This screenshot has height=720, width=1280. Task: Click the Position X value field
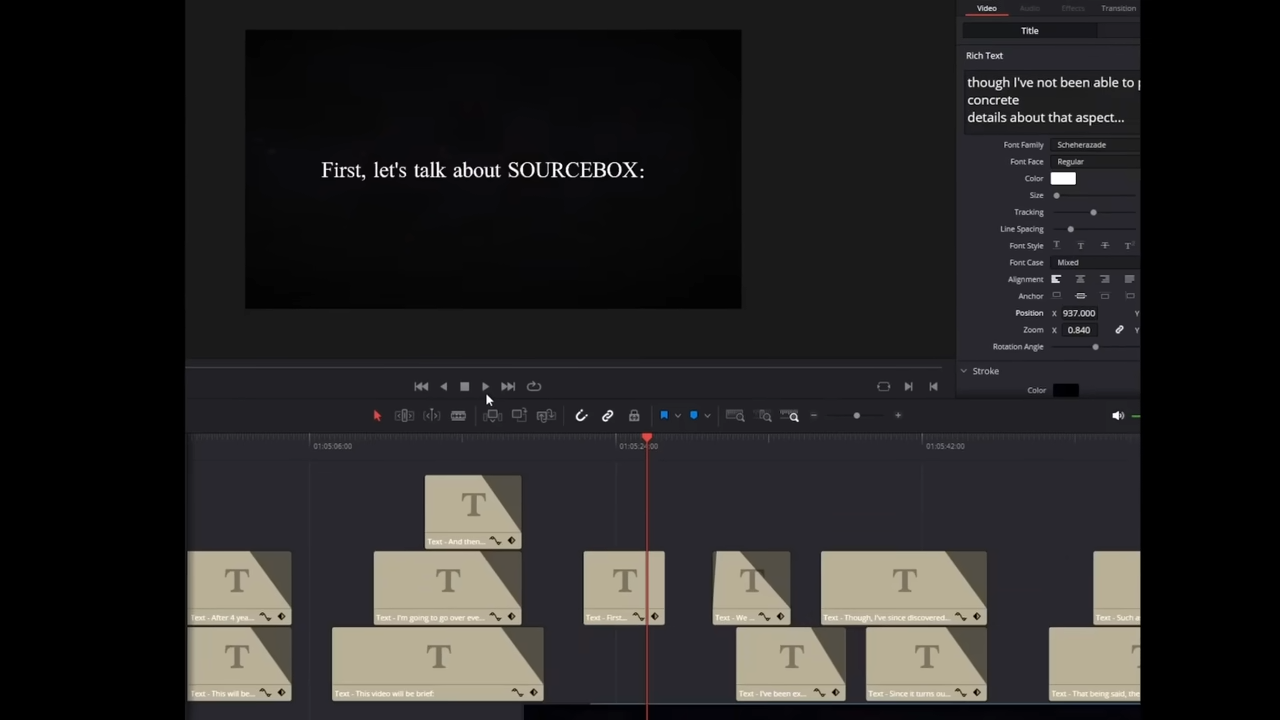click(x=1079, y=313)
